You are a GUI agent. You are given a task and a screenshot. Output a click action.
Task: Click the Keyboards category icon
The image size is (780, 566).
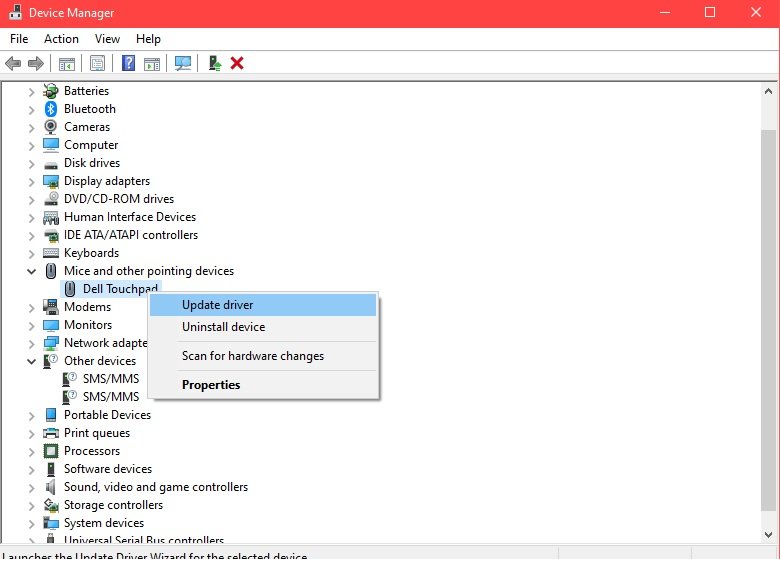click(x=51, y=253)
